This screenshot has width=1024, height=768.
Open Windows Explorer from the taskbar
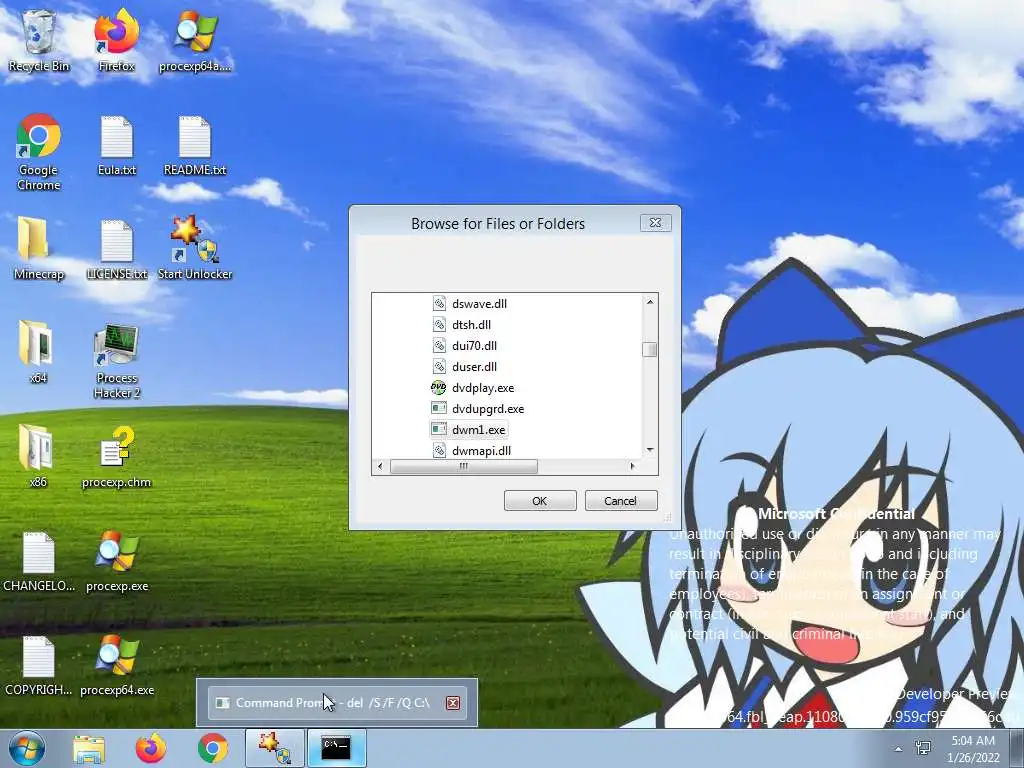coord(89,748)
